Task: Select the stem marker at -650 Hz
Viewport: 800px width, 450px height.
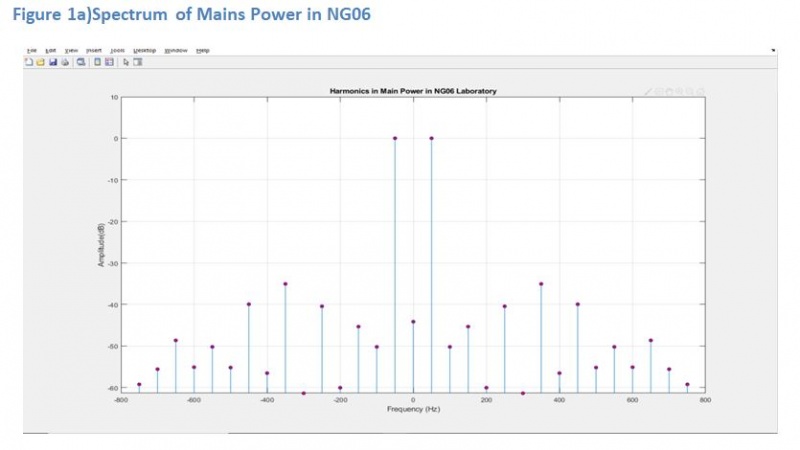Action: pyautogui.click(x=176, y=340)
